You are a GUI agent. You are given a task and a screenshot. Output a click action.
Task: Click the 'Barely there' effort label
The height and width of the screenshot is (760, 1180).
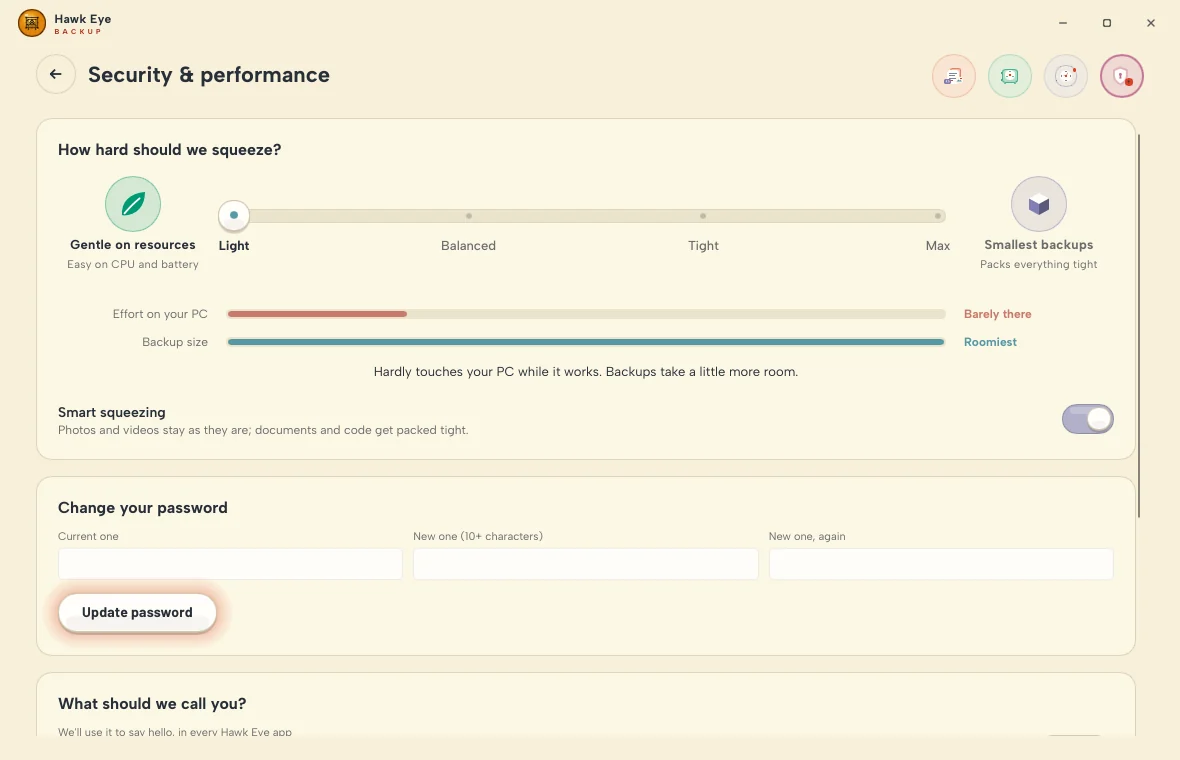coord(997,314)
